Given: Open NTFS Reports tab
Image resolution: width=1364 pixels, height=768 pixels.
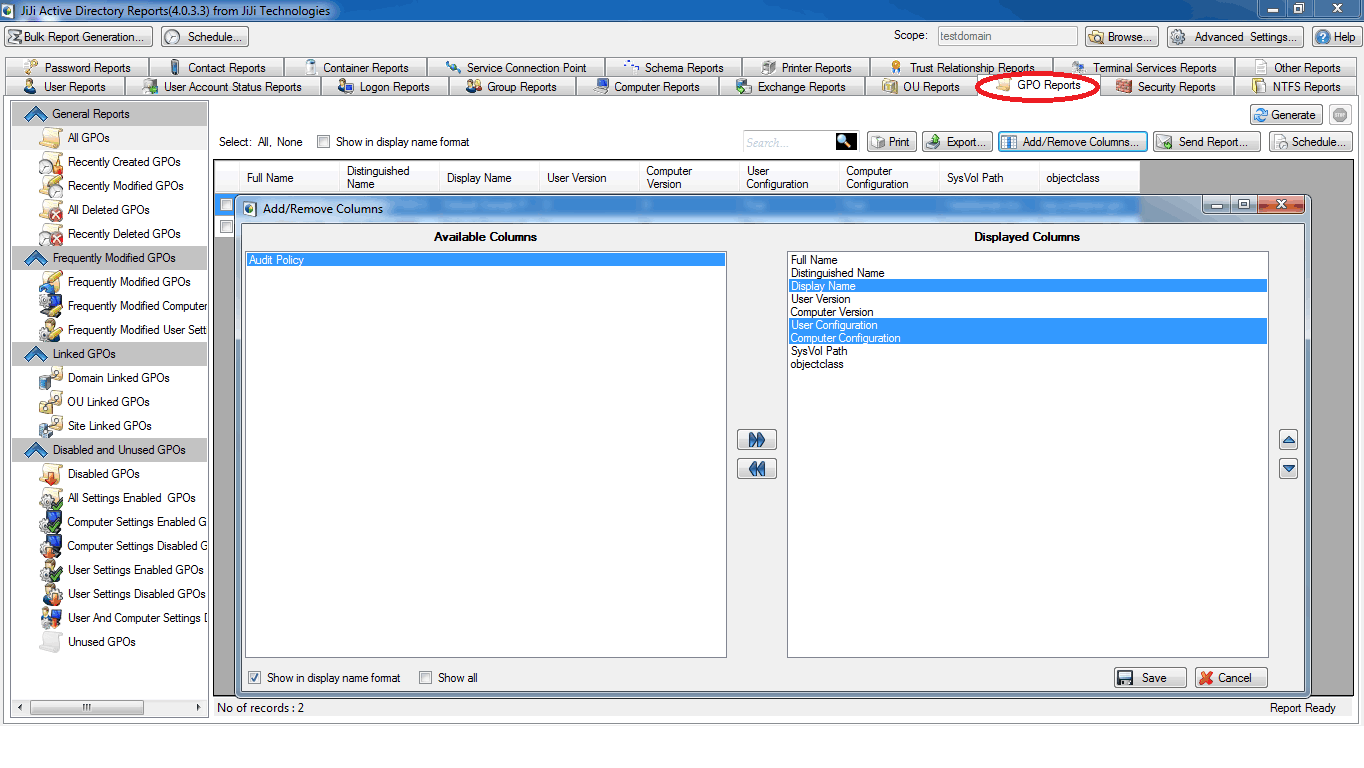Looking at the screenshot, I should 1296,87.
